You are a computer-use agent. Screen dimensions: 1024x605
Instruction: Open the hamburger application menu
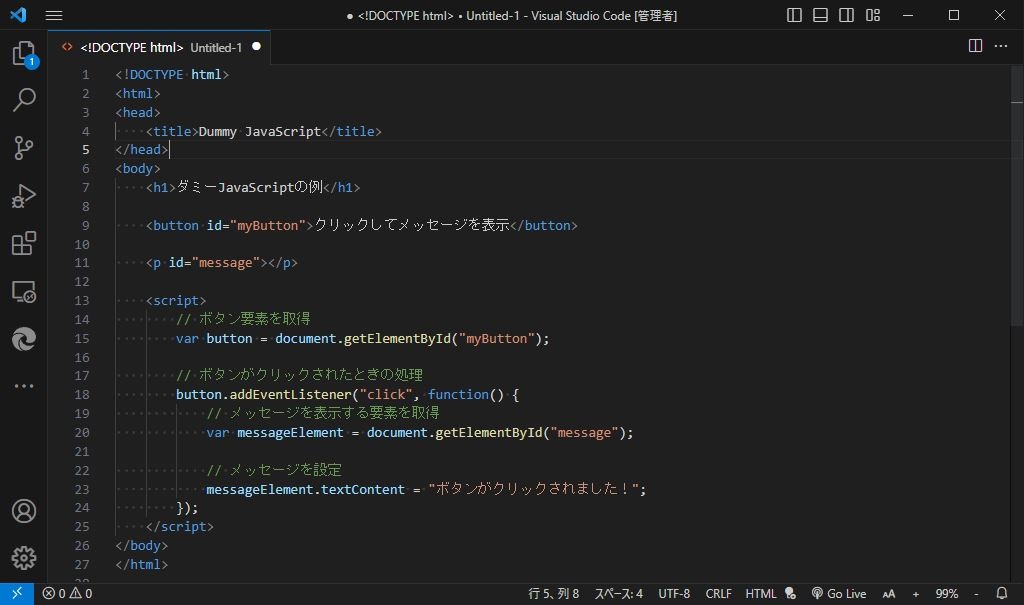pos(54,15)
